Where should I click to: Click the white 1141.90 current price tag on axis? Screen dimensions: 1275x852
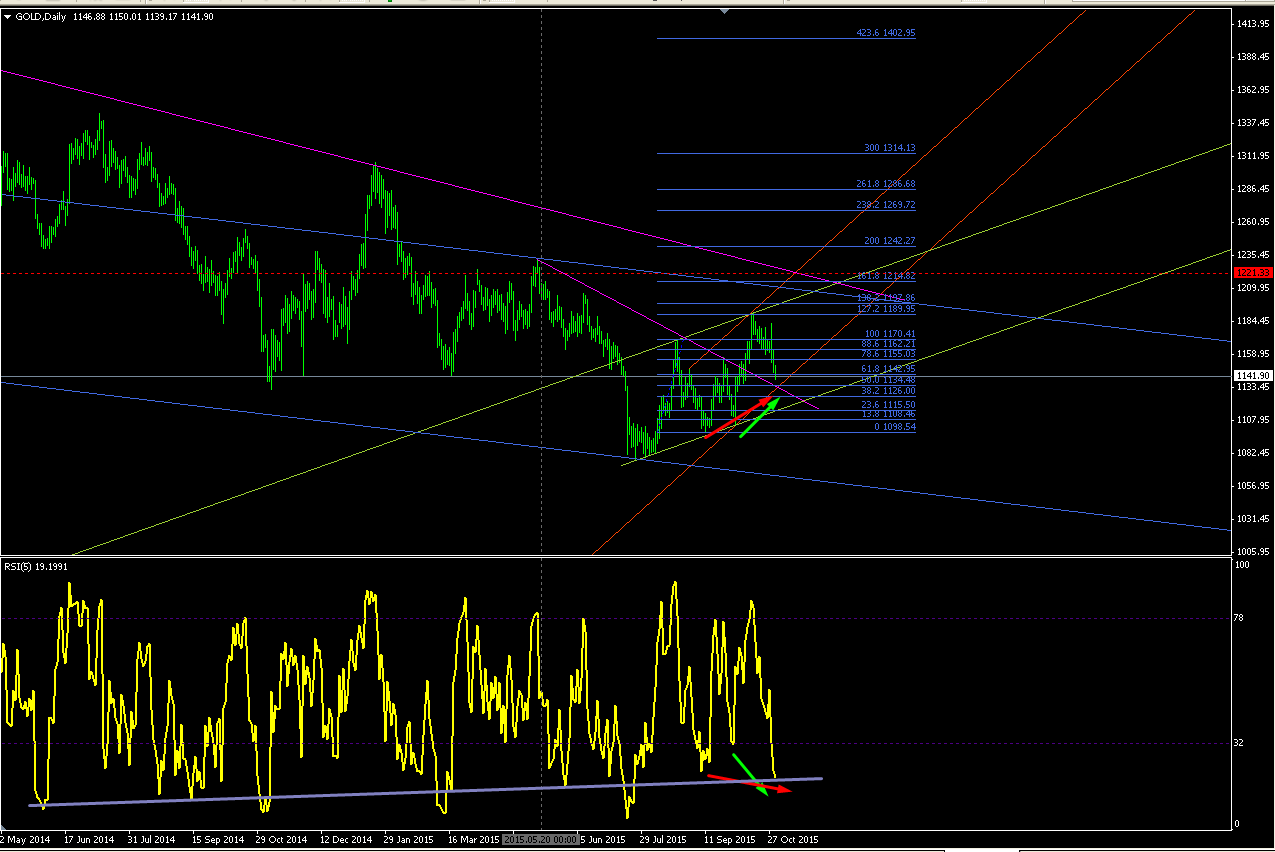(1252, 376)
